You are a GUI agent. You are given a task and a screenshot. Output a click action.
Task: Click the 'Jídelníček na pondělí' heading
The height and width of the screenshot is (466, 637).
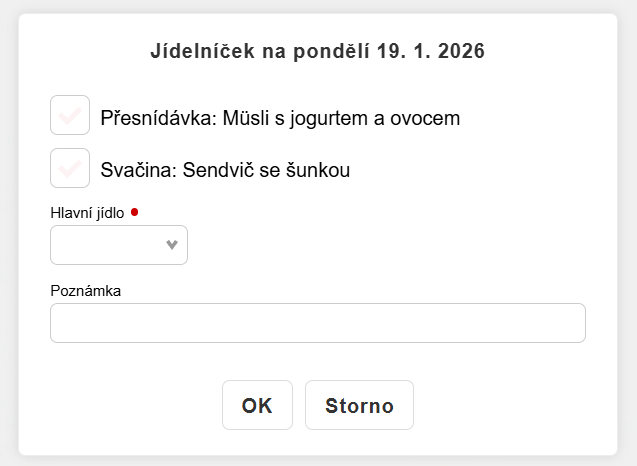click(260, 51)
